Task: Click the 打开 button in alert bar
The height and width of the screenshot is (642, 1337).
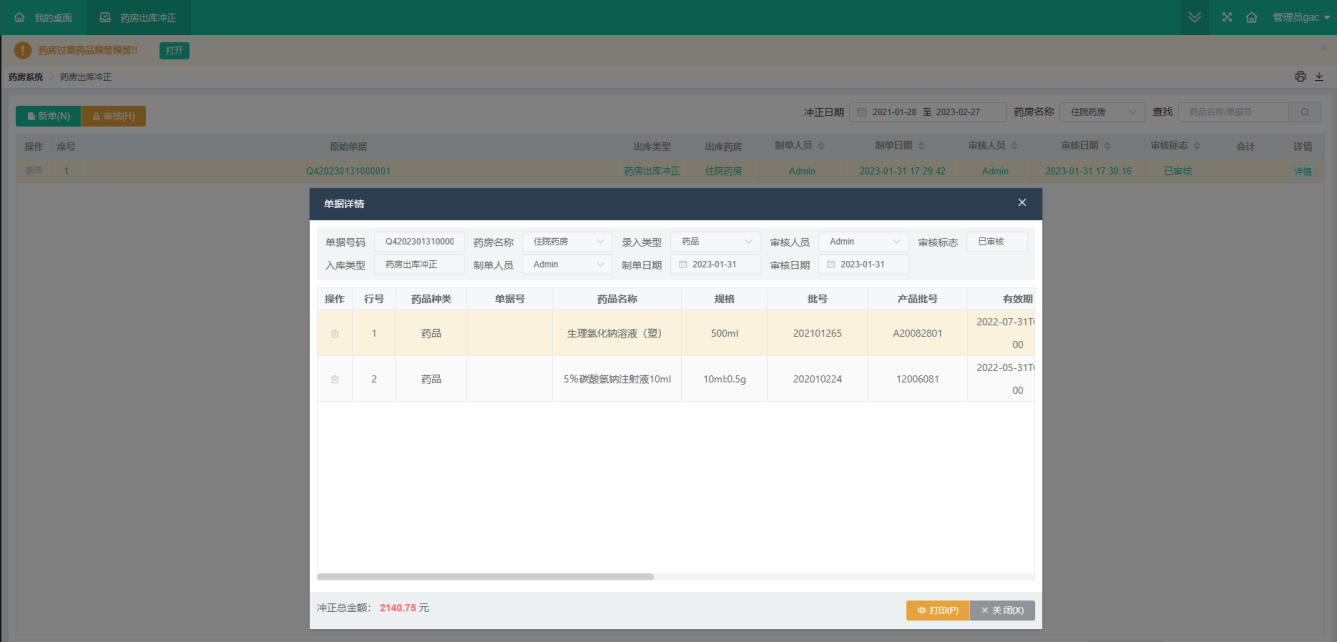Action: (174, 50)
